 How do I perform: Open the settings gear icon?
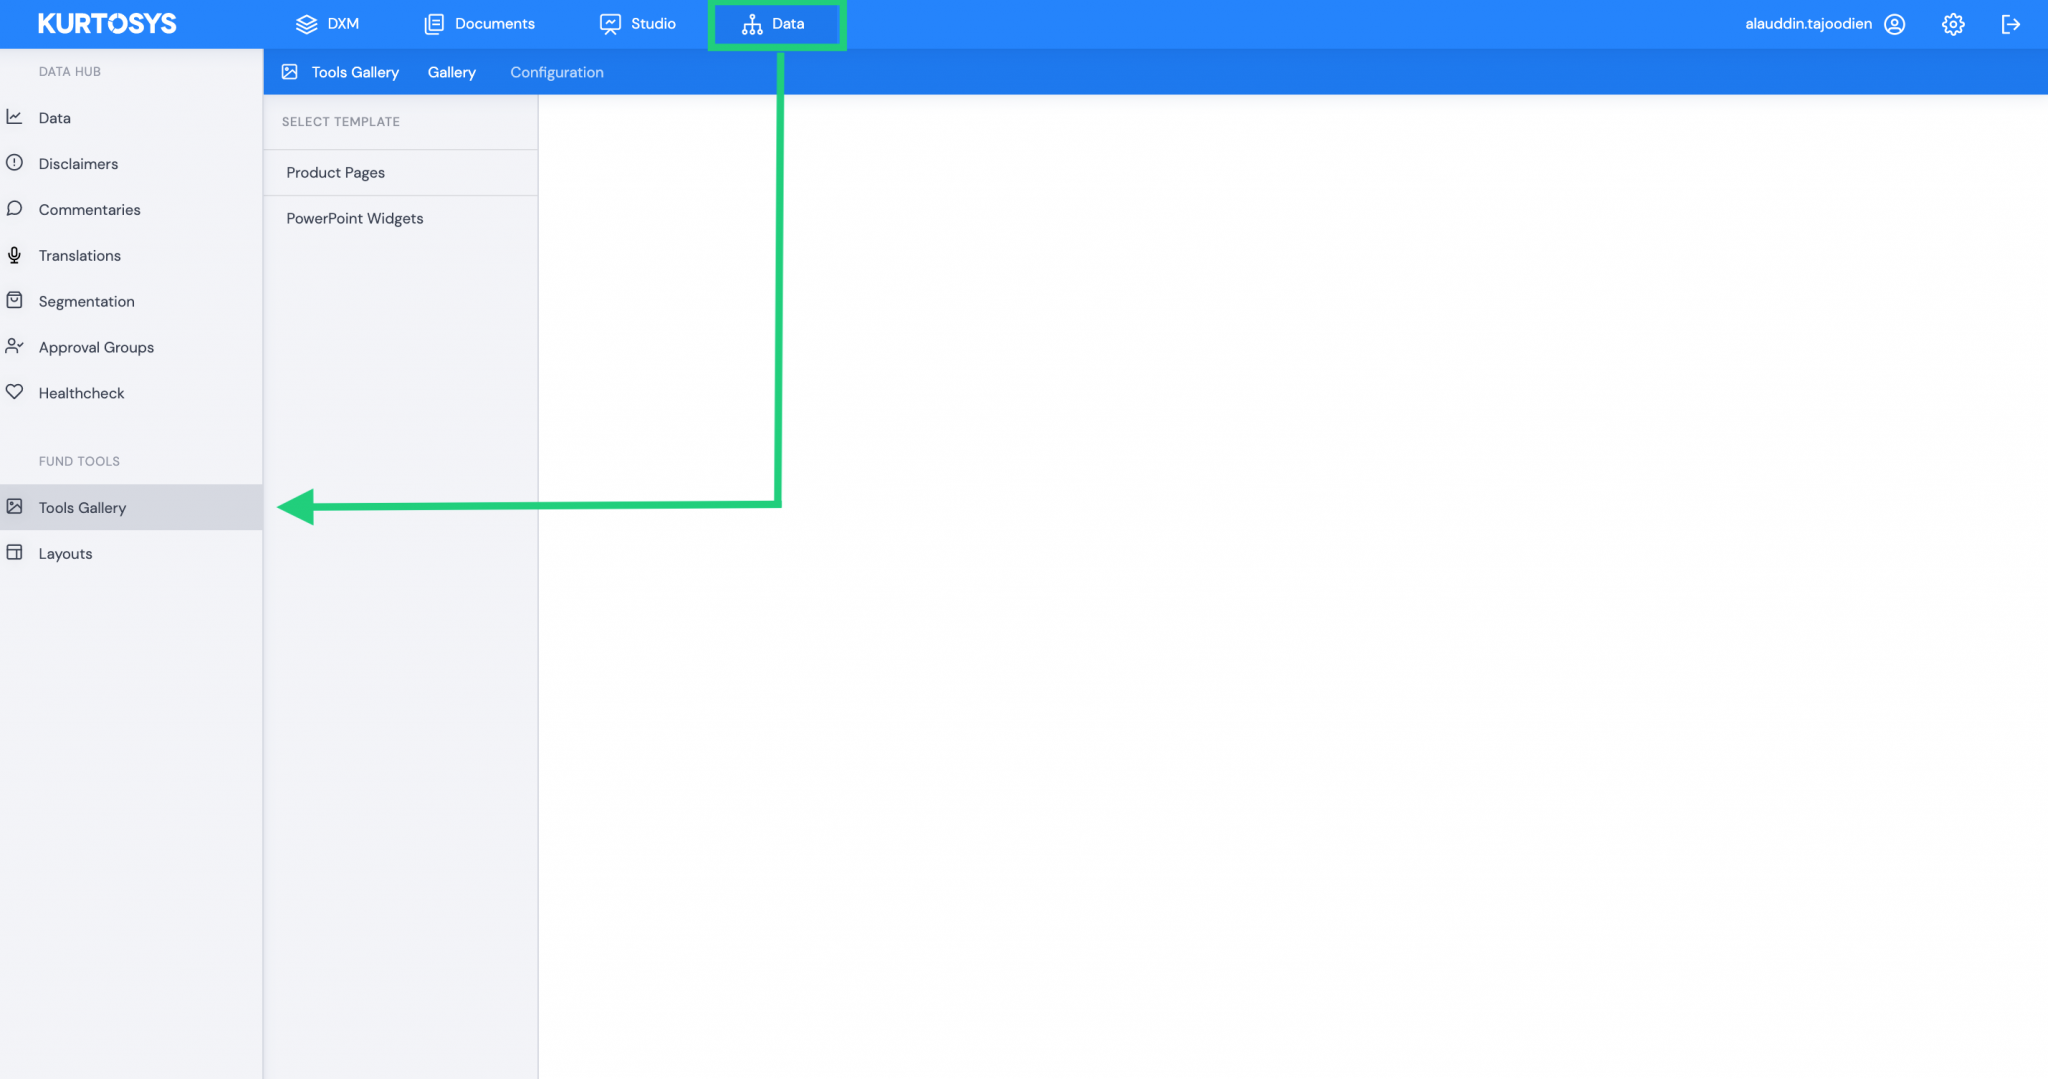click(1952, 23)
